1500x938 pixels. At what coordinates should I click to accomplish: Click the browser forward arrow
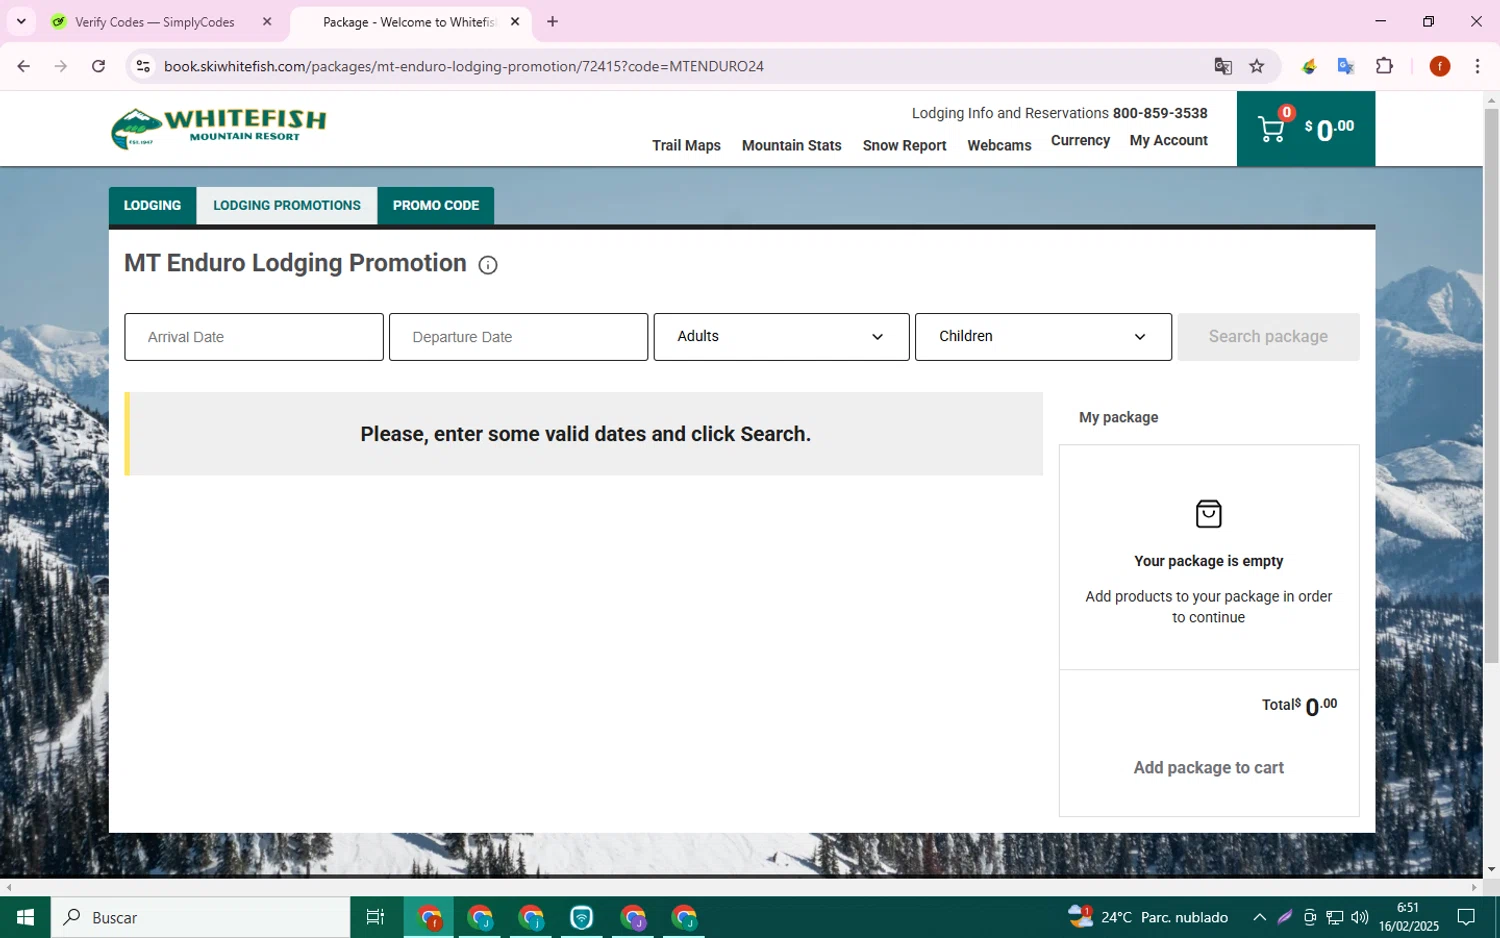[x=61, y=66]
